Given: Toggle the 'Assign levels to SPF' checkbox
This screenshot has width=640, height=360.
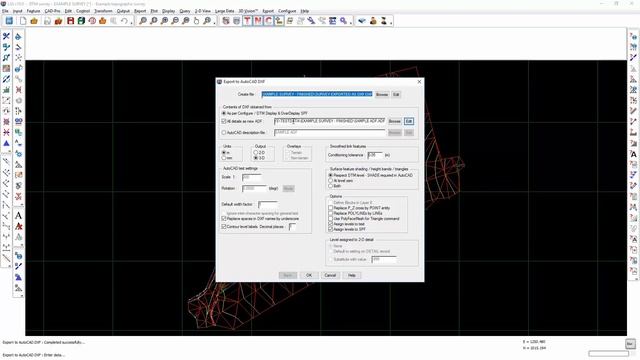Looking at the screenshot, I should [x=331, y=229].
